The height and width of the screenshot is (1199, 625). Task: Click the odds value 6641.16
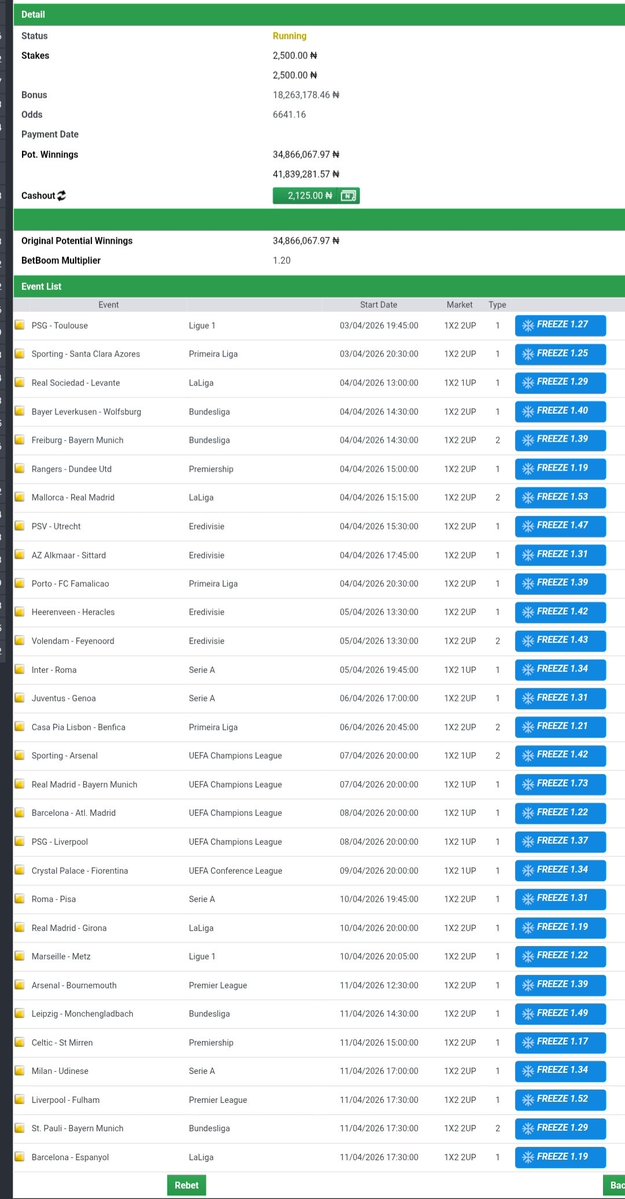pos(289,115)
